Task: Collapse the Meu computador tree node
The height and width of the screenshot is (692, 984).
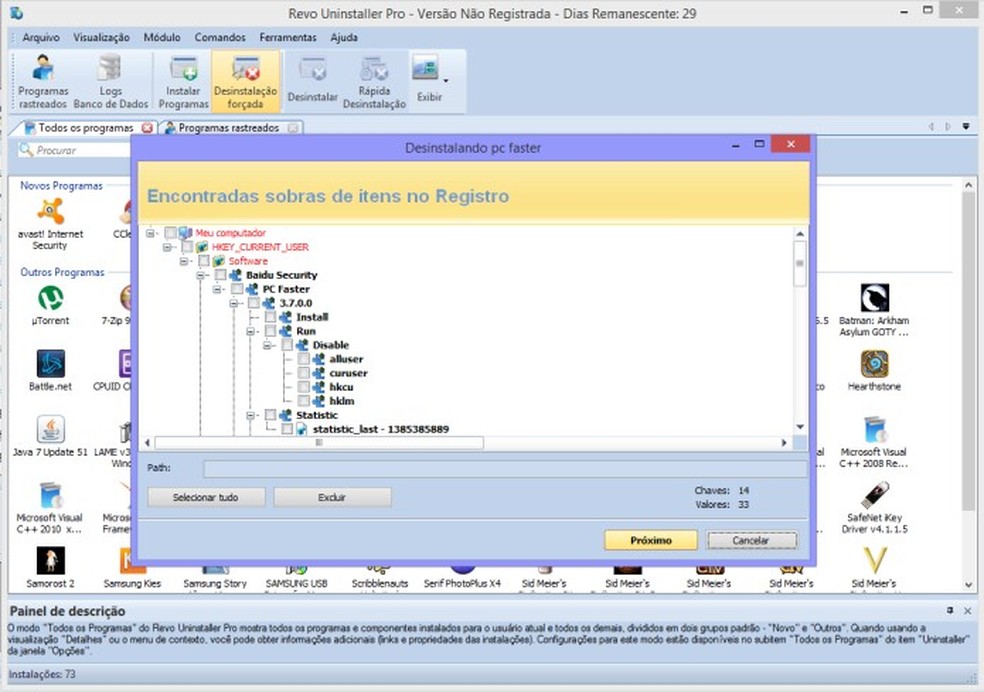Action: 150,233
